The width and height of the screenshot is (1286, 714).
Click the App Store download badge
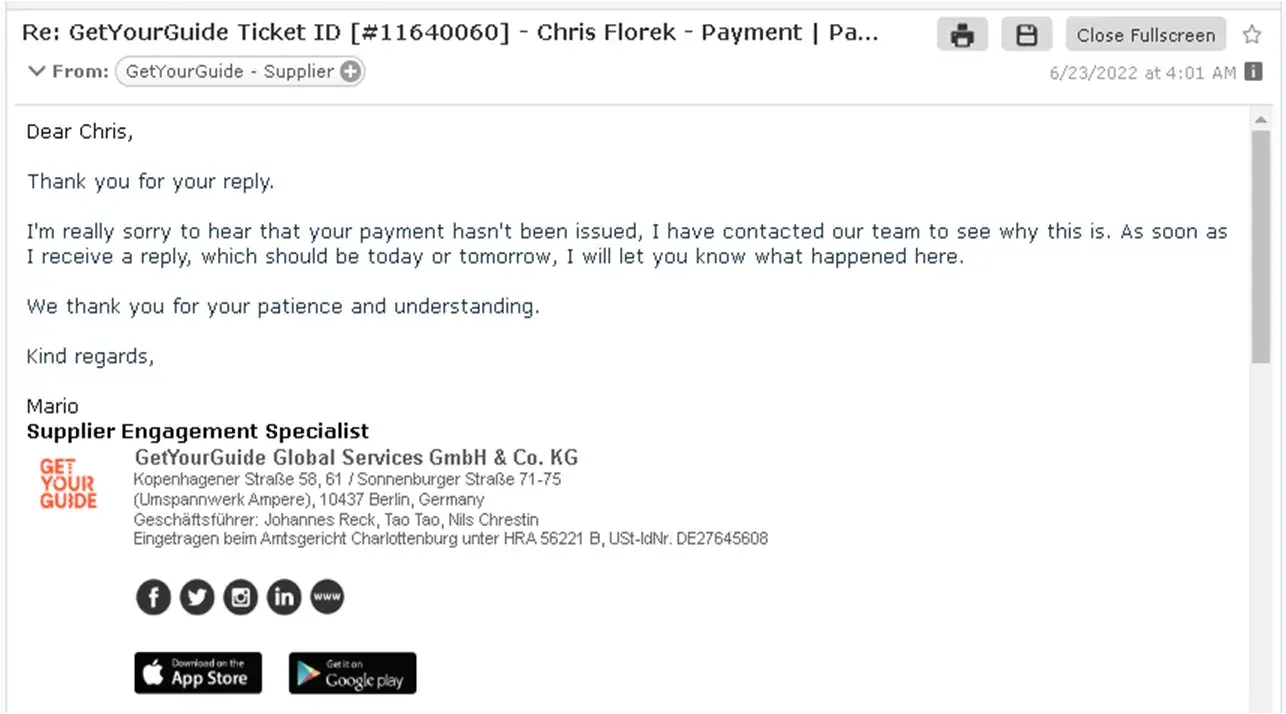click(x=198, y=673)
